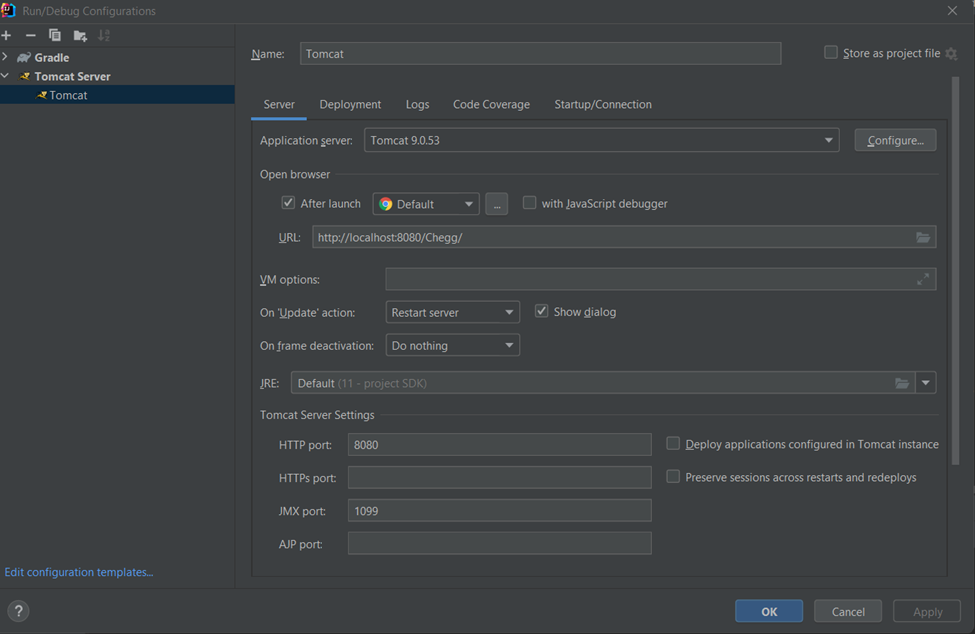The height and width of the screenshot is (634, 975).
Task: Open help with question mark icon
Action: (19, 611)
